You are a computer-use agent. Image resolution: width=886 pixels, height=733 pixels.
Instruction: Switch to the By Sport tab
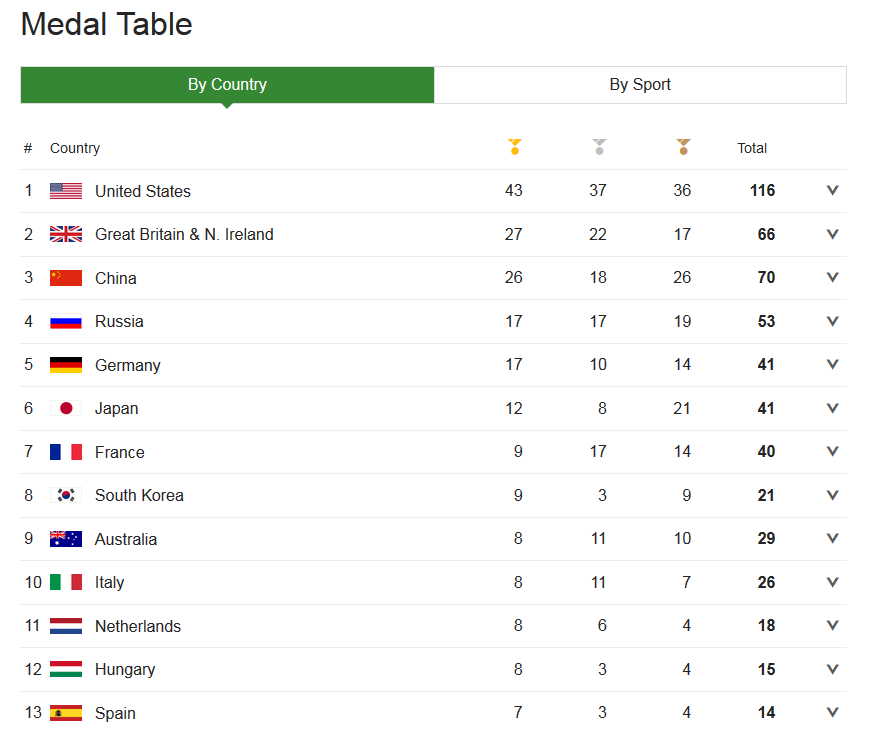click(x=640, y=84)
